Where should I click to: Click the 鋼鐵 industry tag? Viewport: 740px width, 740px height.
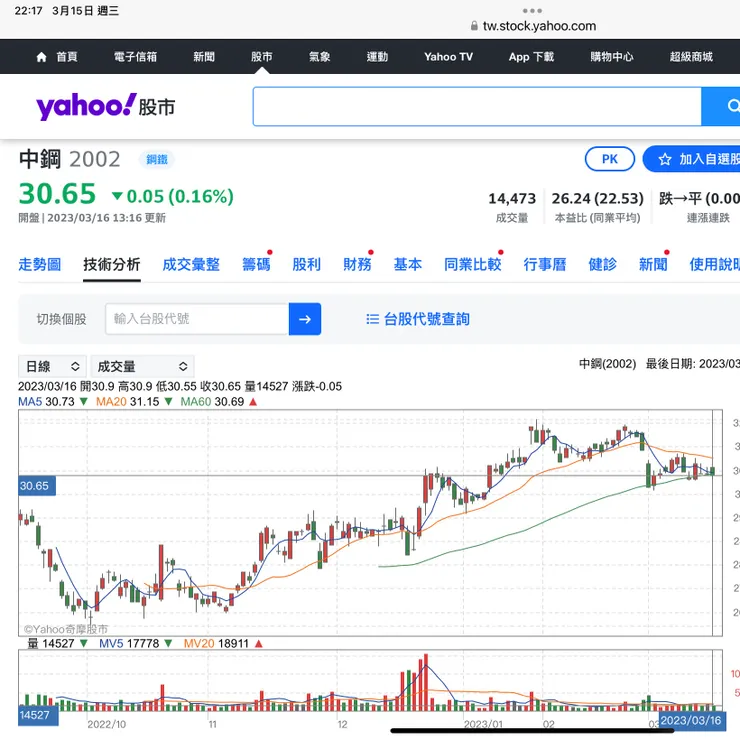tap(157, 160)
